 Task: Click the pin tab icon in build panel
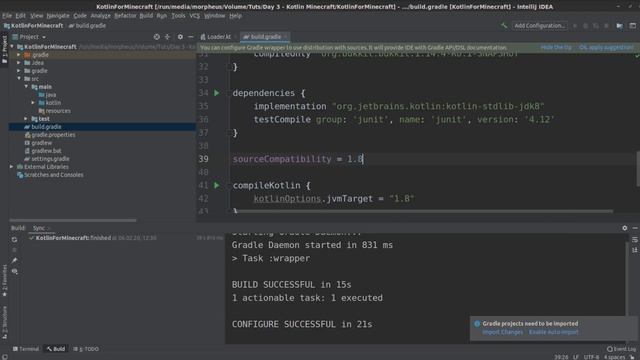click(15, 260)
